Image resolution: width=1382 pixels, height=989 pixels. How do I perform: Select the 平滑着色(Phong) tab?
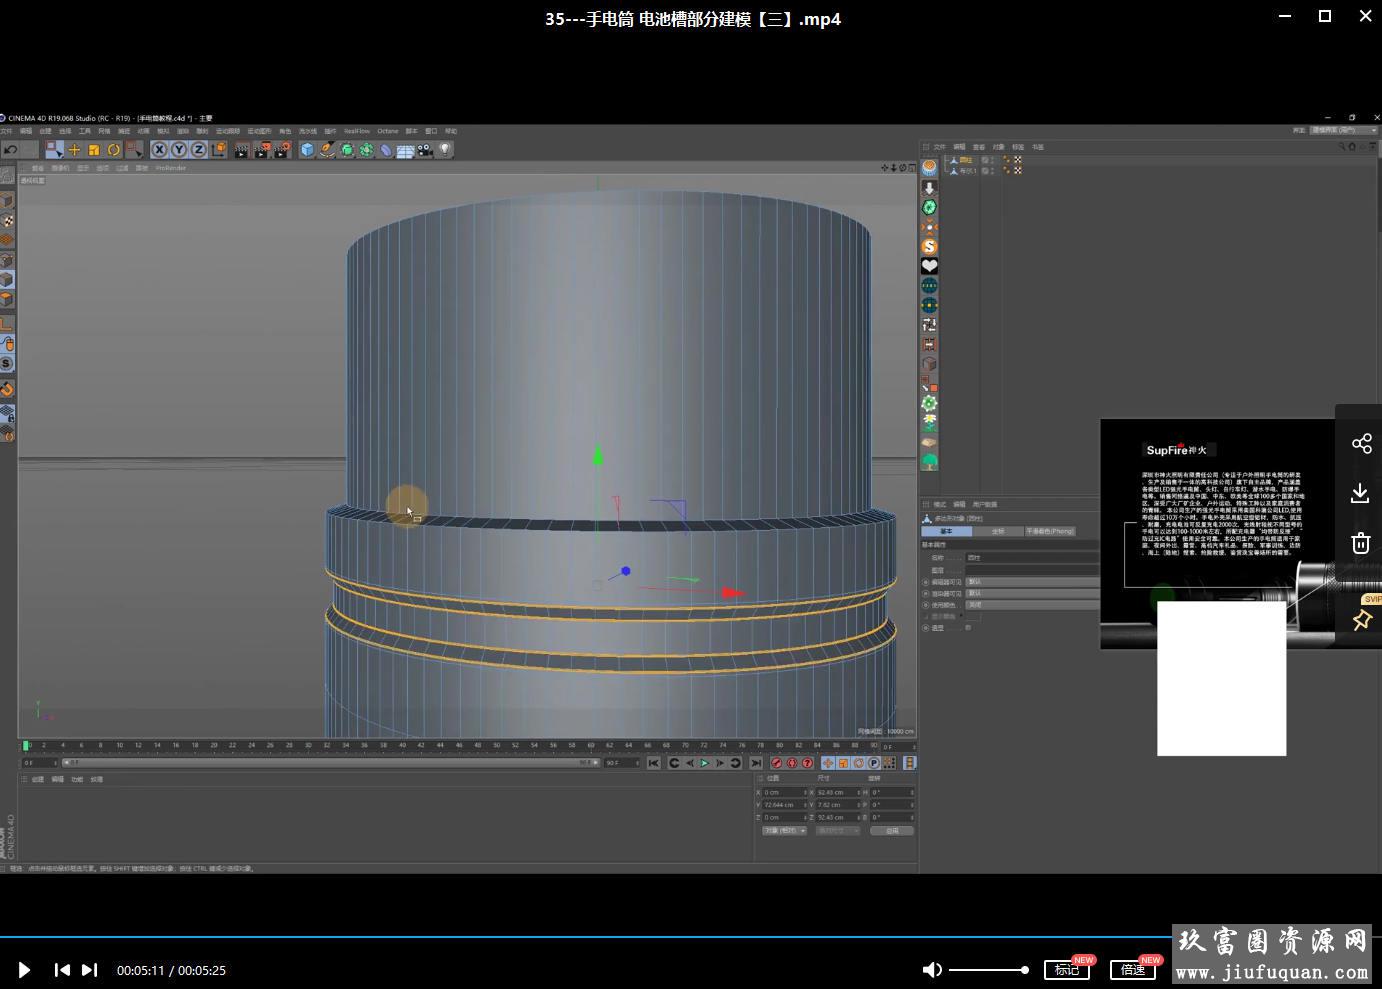pos(1049,531)
